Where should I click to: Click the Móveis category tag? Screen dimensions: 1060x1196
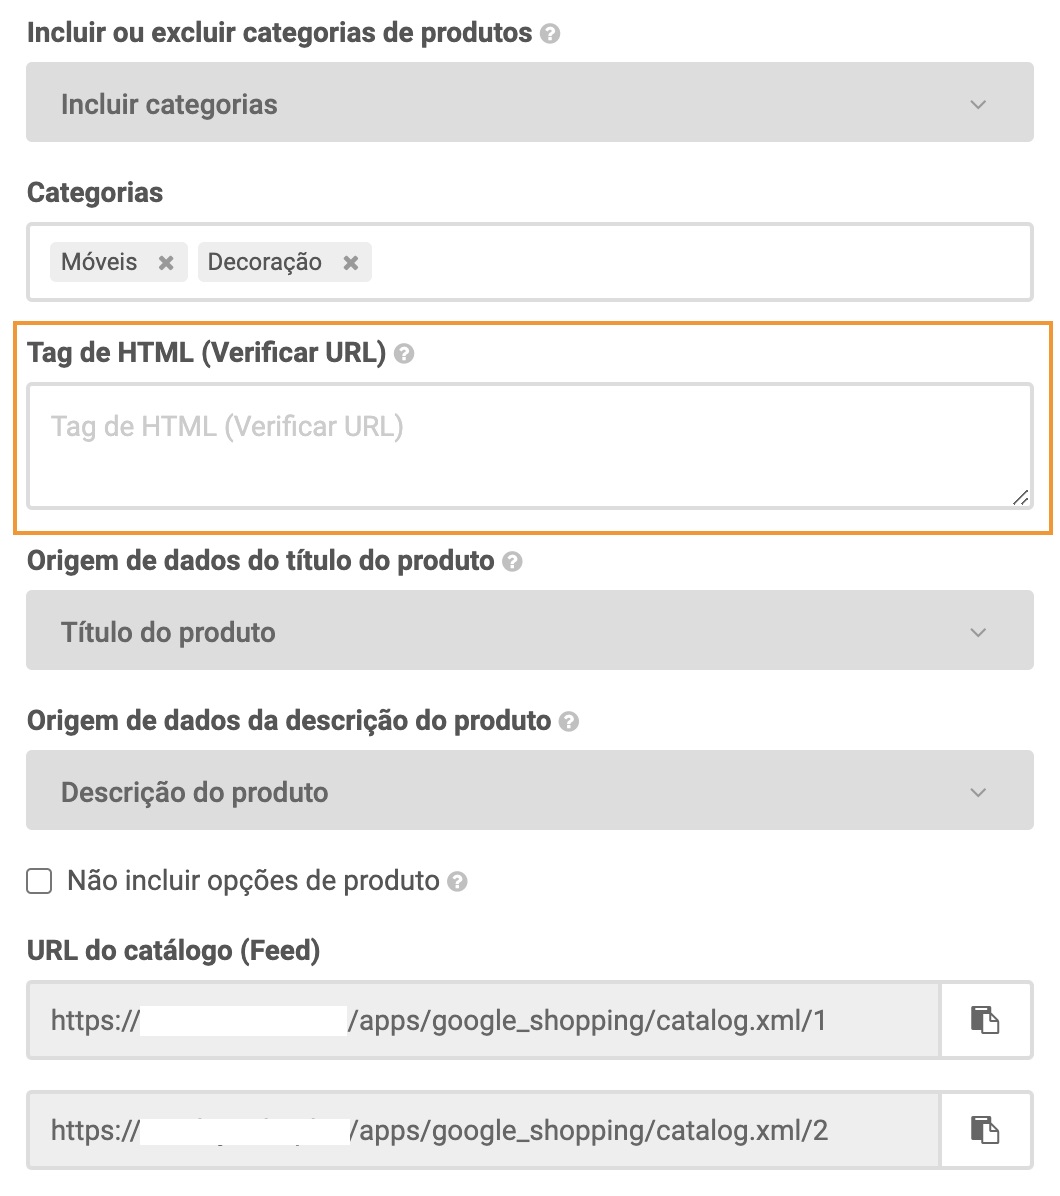coord(100,262)
